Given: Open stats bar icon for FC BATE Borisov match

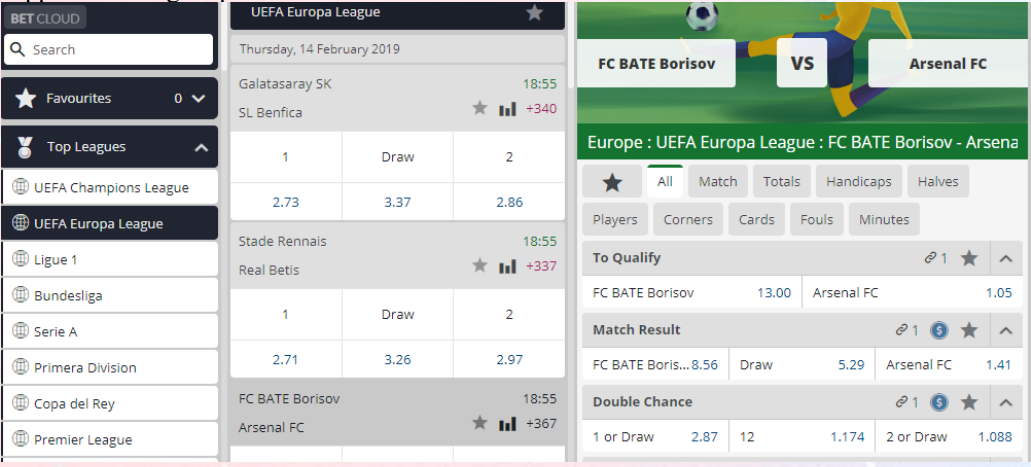Looking at the screenshot, I should point(507,424).
